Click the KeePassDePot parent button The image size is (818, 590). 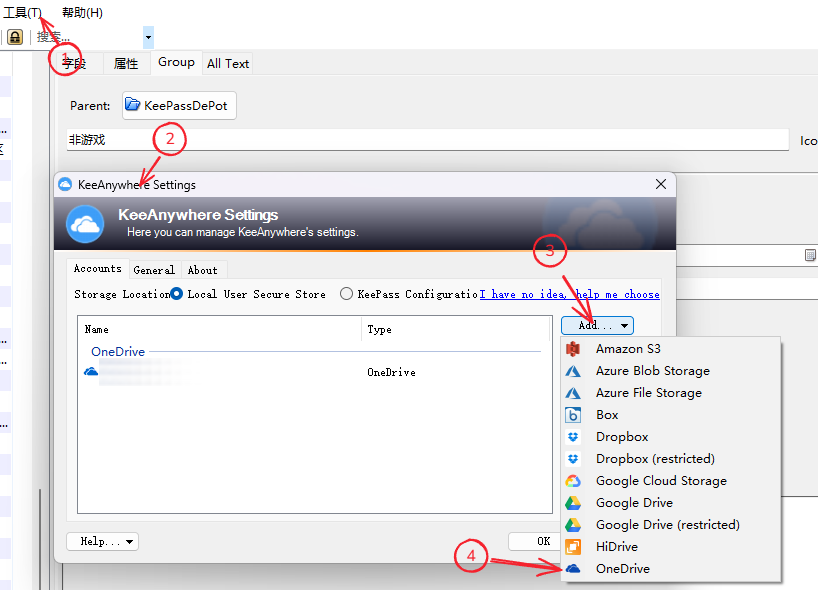tap(179, 105)
